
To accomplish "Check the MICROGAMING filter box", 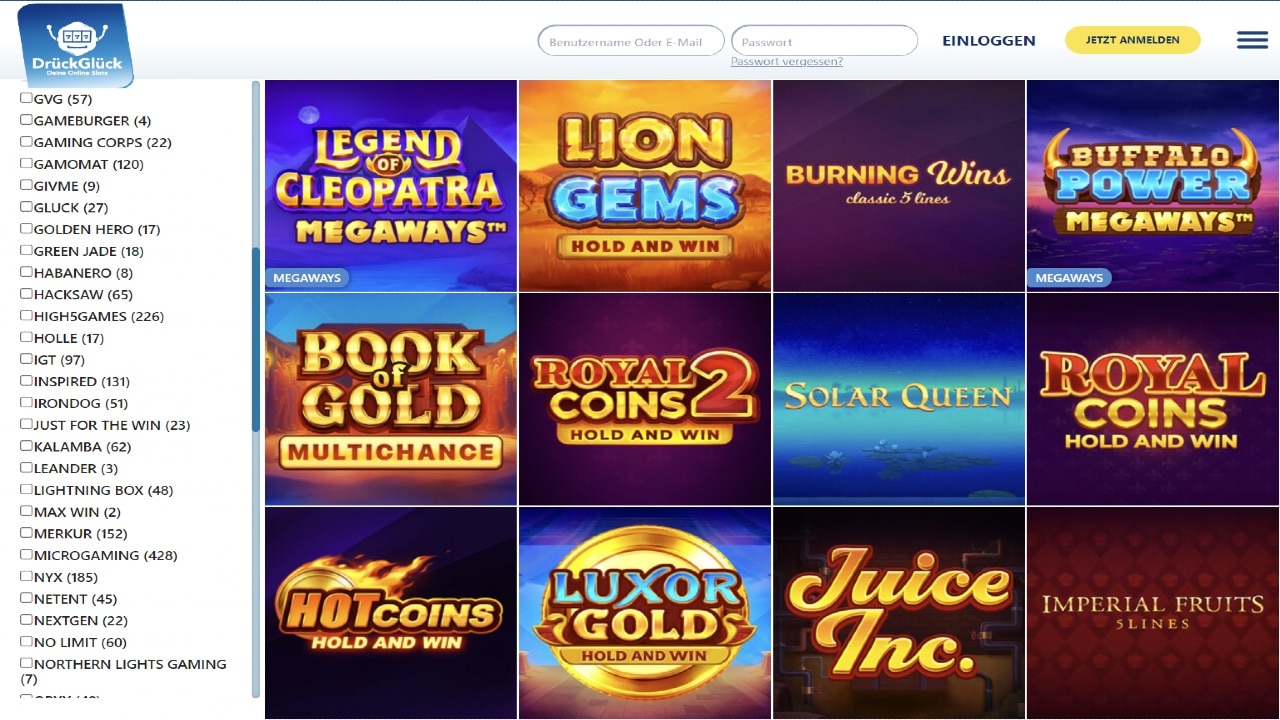I will pyautogui.click(x=27, y=554).
